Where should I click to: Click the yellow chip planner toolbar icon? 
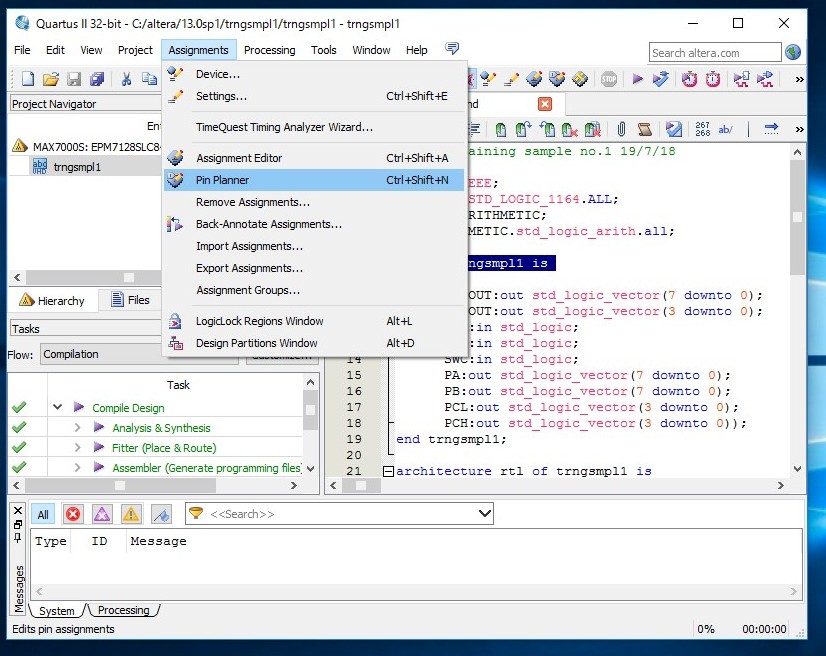(x=580, y=79)
